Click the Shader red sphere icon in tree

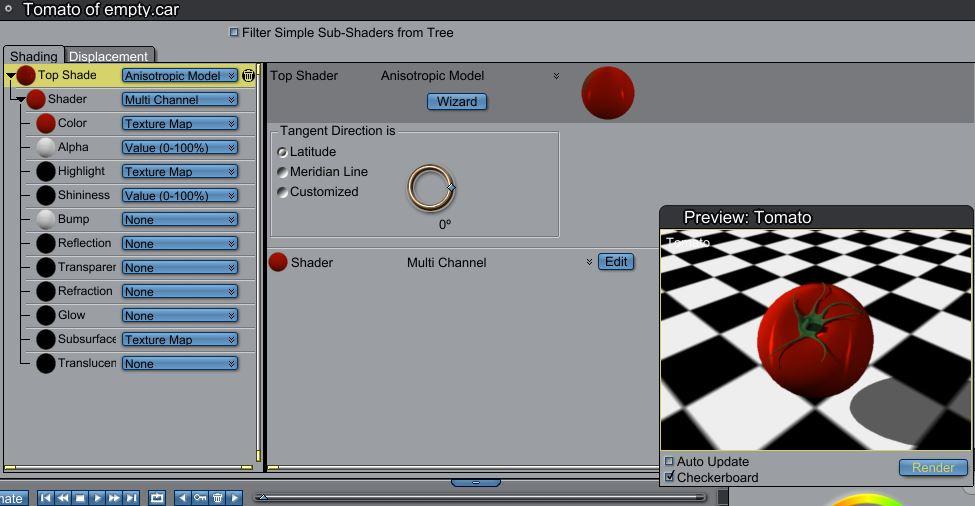[x=36, y=99]
